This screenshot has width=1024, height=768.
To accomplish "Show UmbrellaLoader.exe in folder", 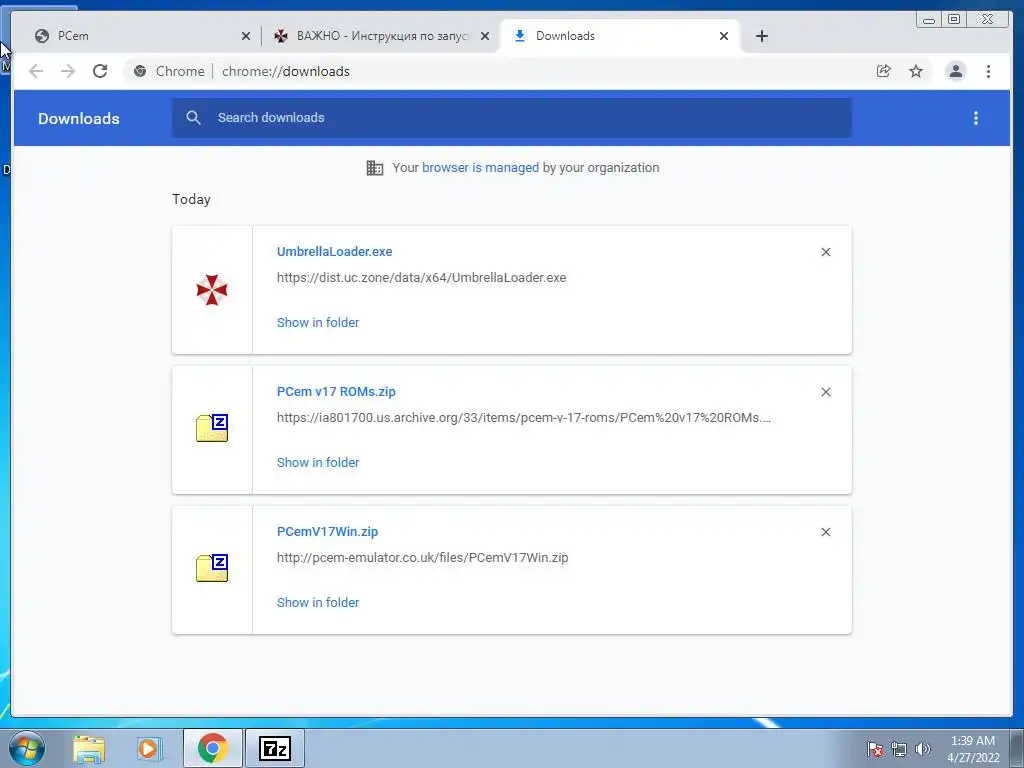I will 318,323.
